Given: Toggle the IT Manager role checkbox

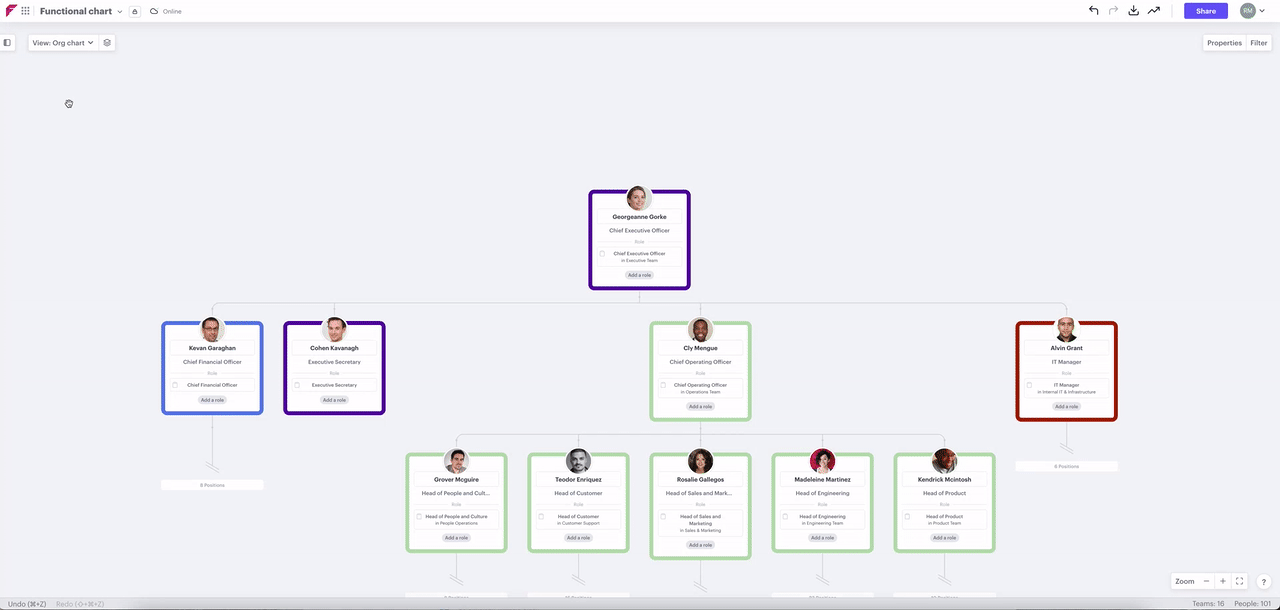Looking at the screenshot, I should pos(1029,385).
